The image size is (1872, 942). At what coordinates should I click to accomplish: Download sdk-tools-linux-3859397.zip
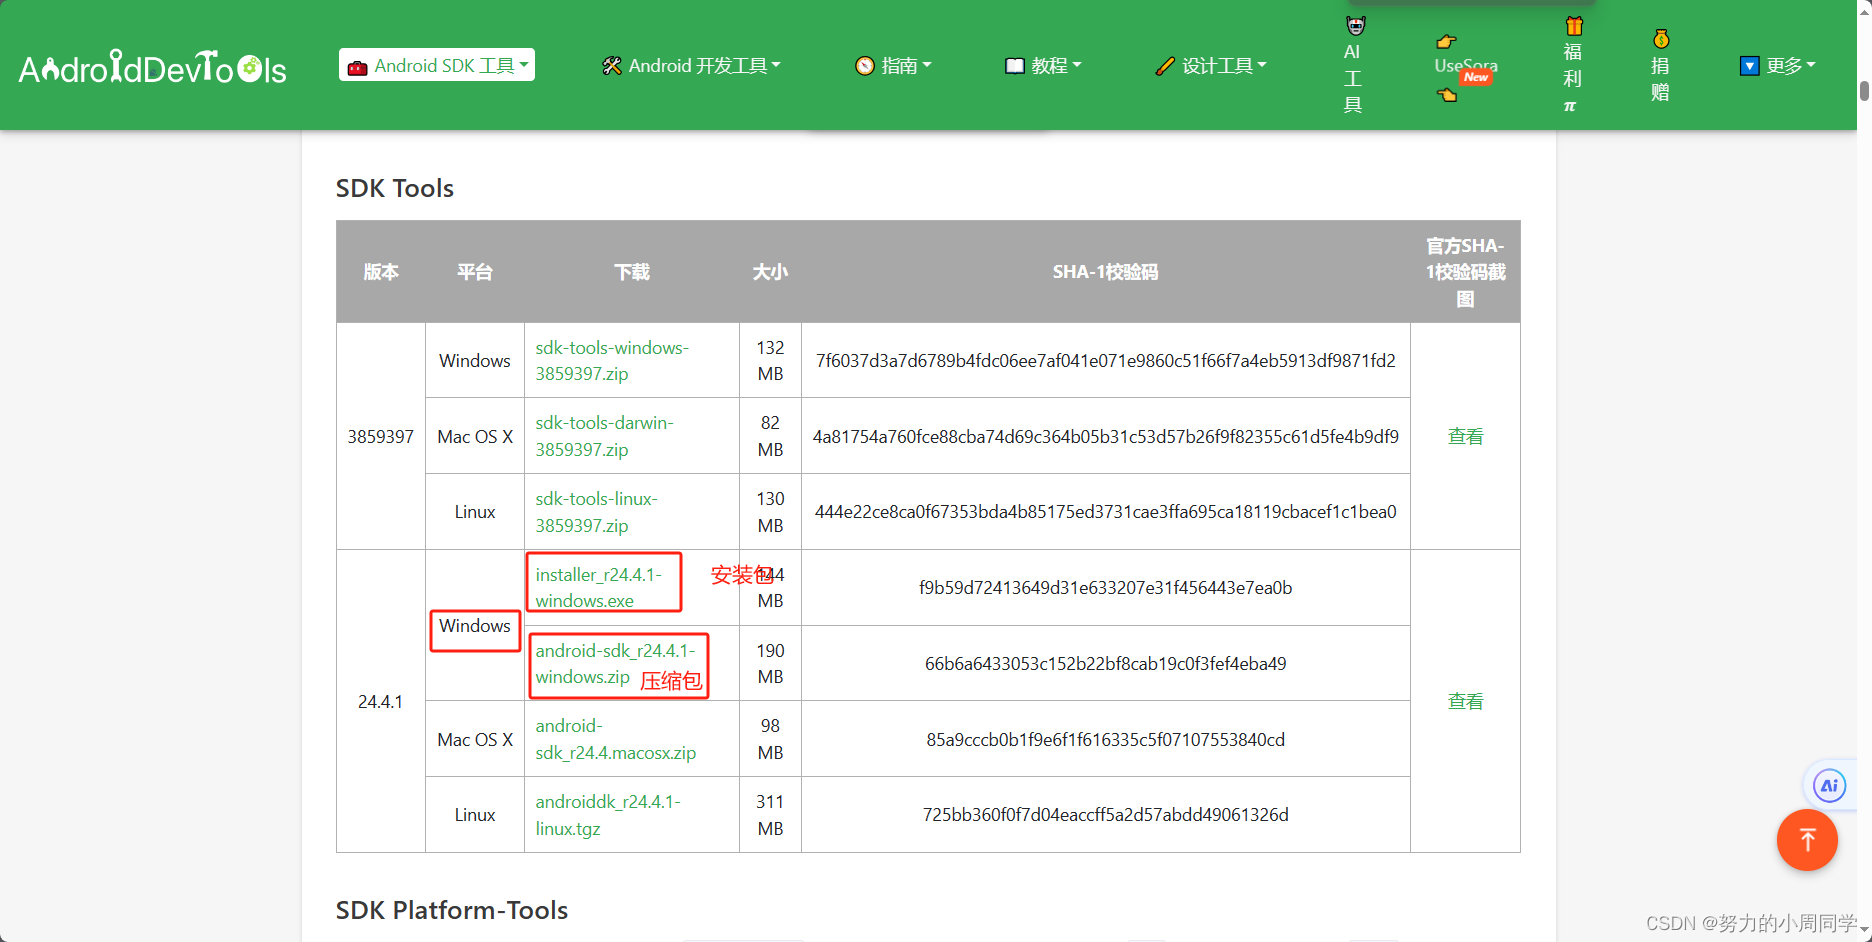pyautogui.click(x=596, y=512)
